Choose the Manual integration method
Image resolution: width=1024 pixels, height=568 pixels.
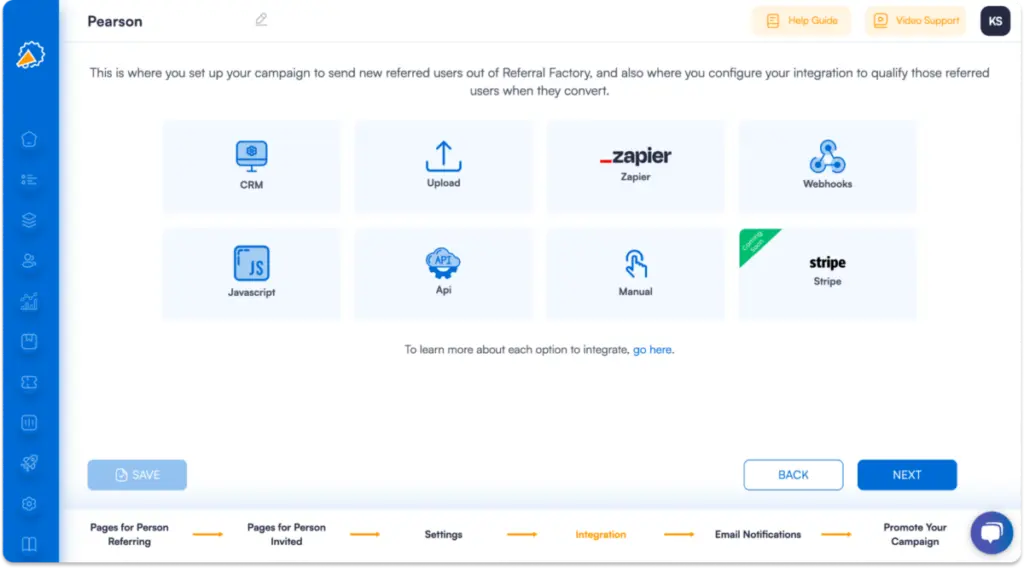[635, 273]
